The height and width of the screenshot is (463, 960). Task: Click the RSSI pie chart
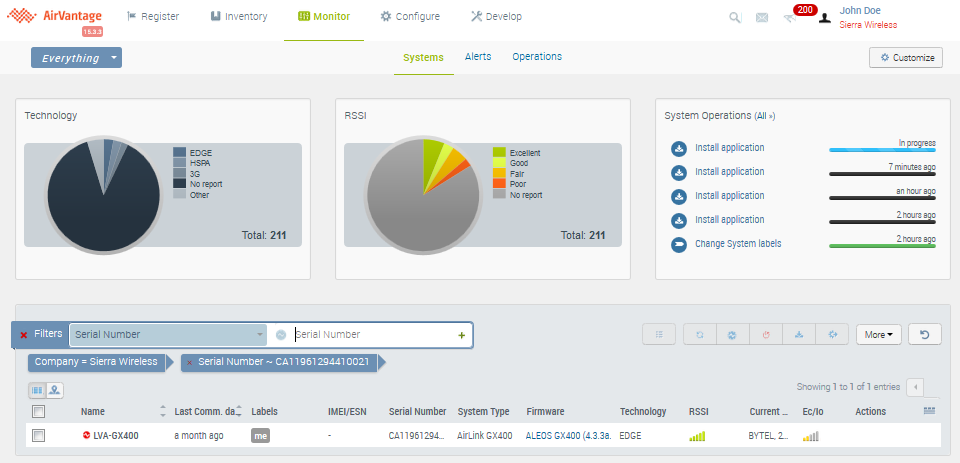click(423, 195)
